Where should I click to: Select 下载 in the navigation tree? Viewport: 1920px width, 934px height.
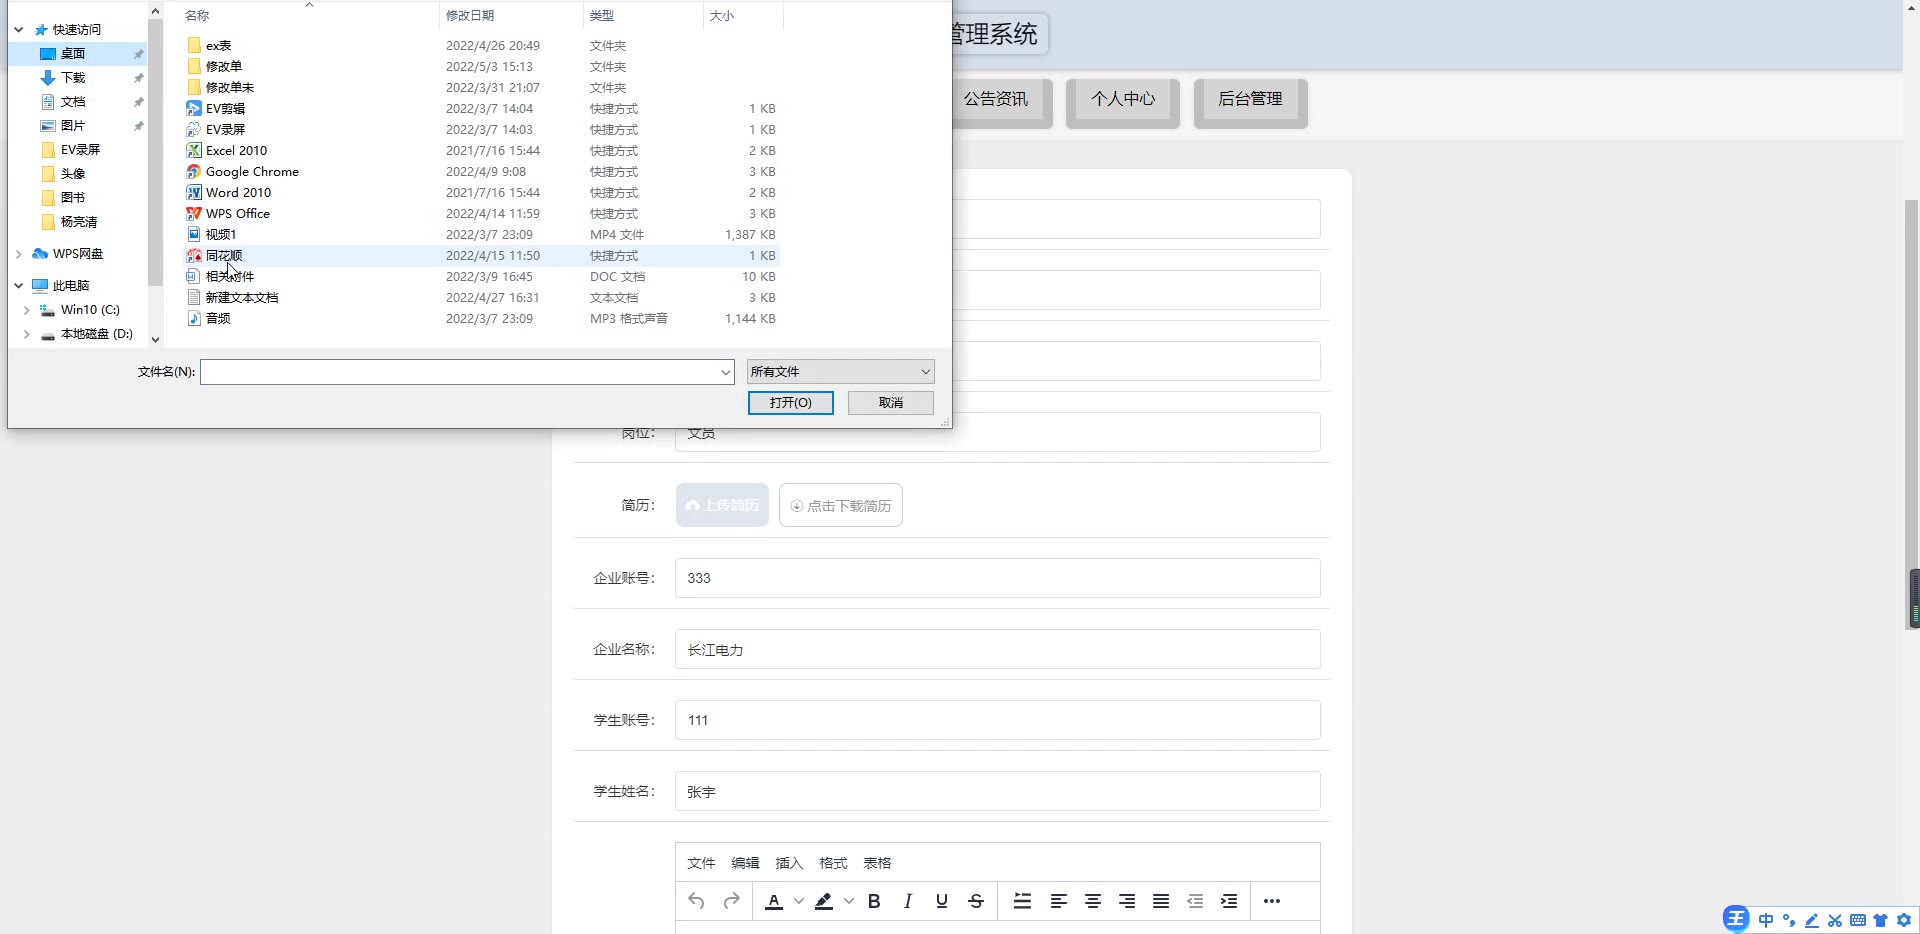coord(73,78)
